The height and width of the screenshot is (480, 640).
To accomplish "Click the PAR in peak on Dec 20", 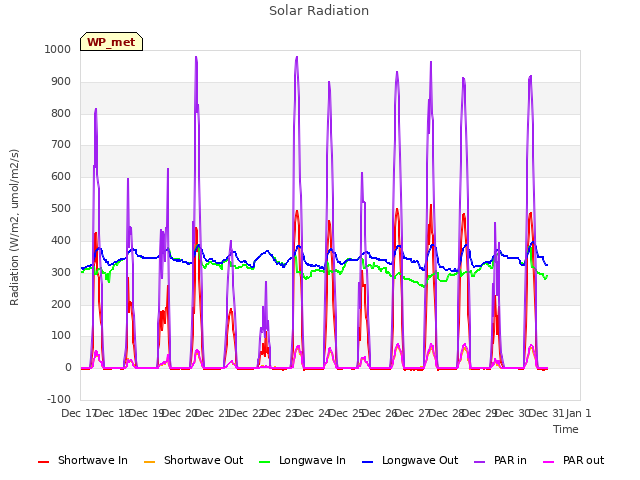I will tap(196, 57).
